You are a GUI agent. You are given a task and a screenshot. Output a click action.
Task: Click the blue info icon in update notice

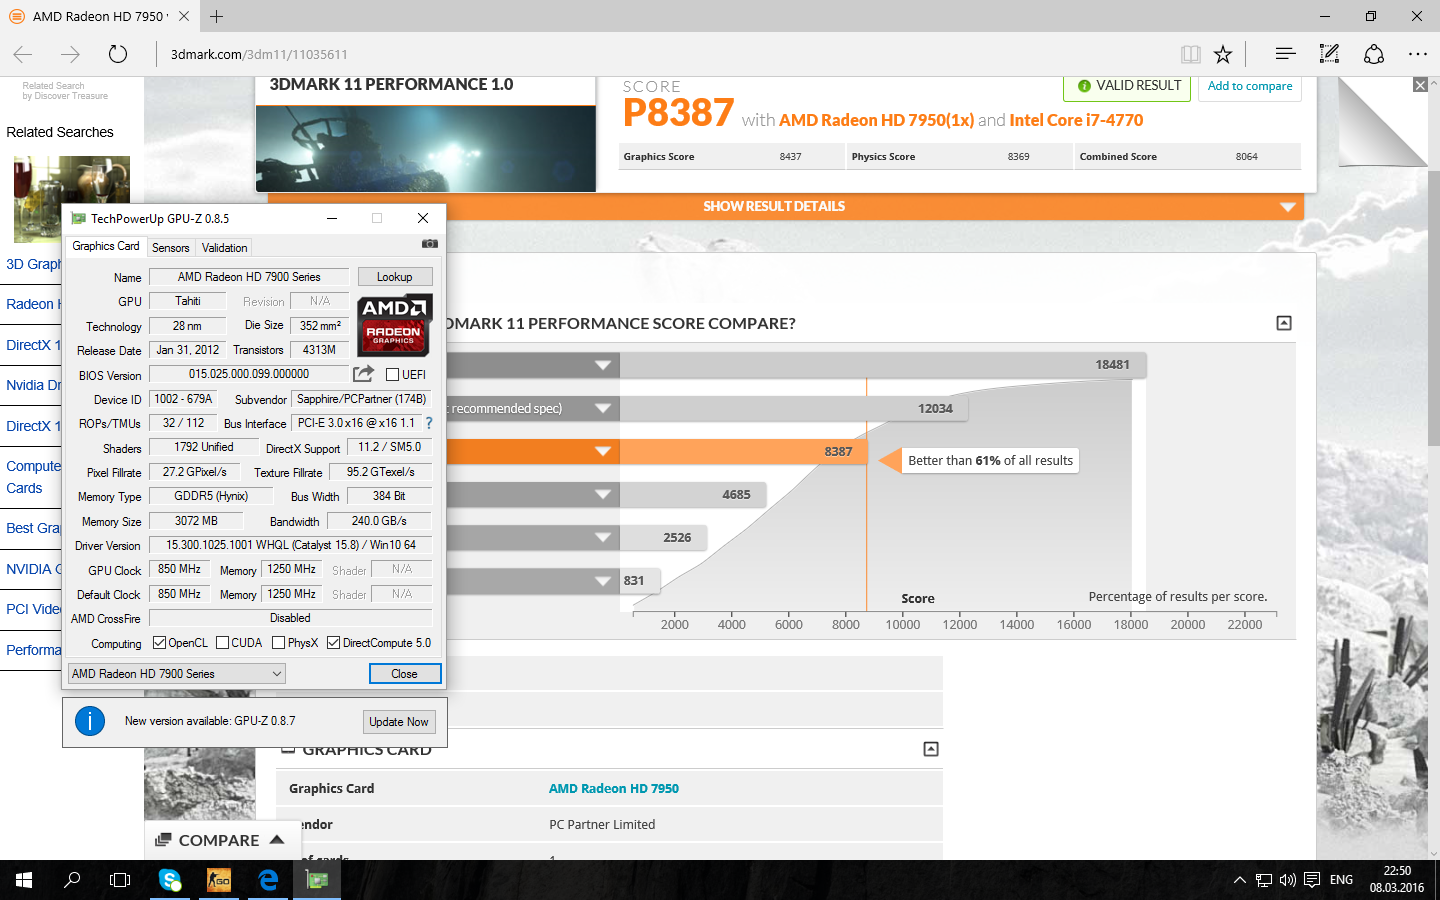pos(90,721)
